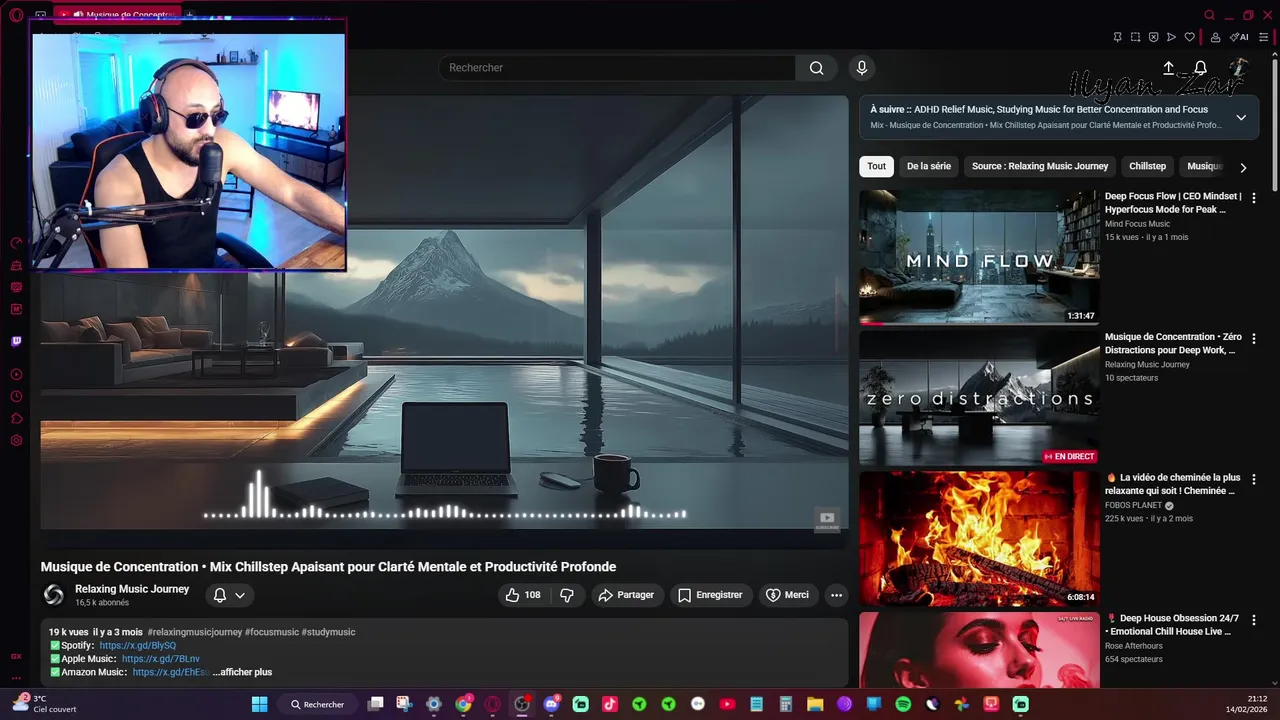The height and width of the screenshot is (720, 1280).
Task: Open extensions cube icon in Opera sidebar
Action: click(16, 419)
